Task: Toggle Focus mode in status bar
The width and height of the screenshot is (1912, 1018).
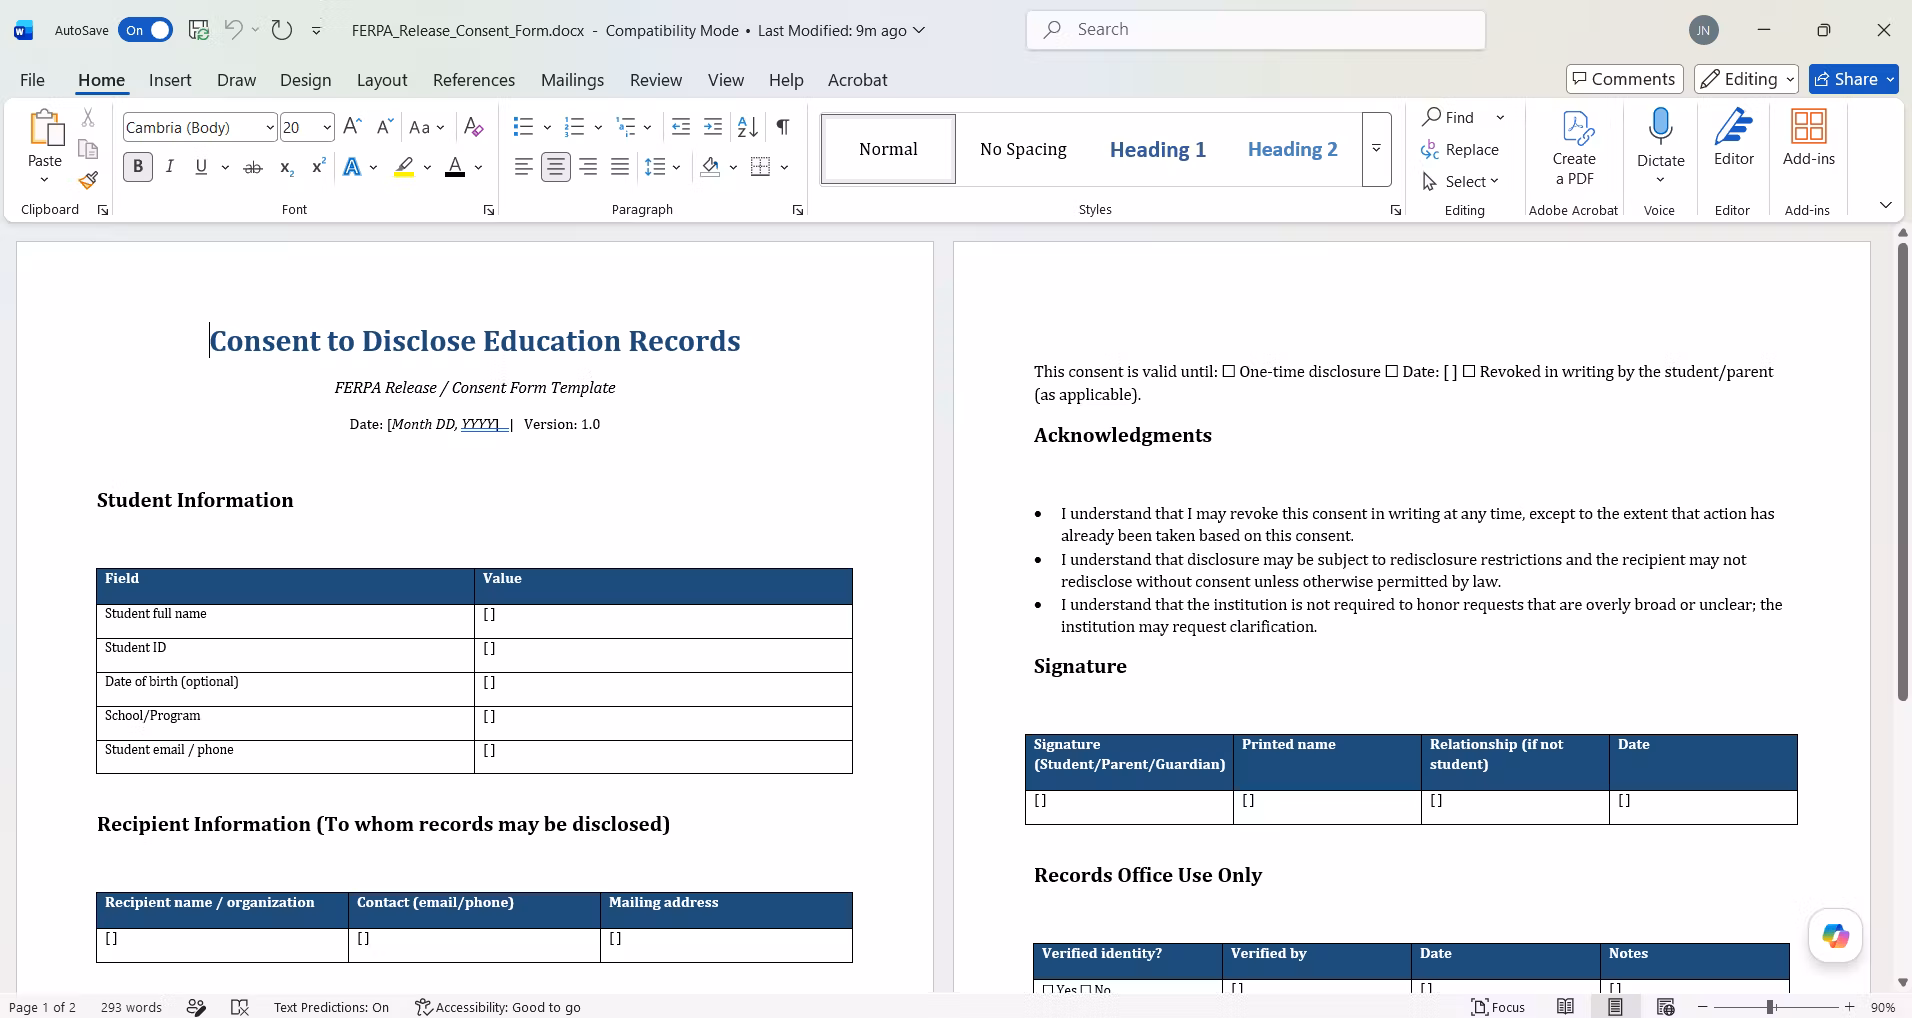Action: [x=1497, y=1007]
